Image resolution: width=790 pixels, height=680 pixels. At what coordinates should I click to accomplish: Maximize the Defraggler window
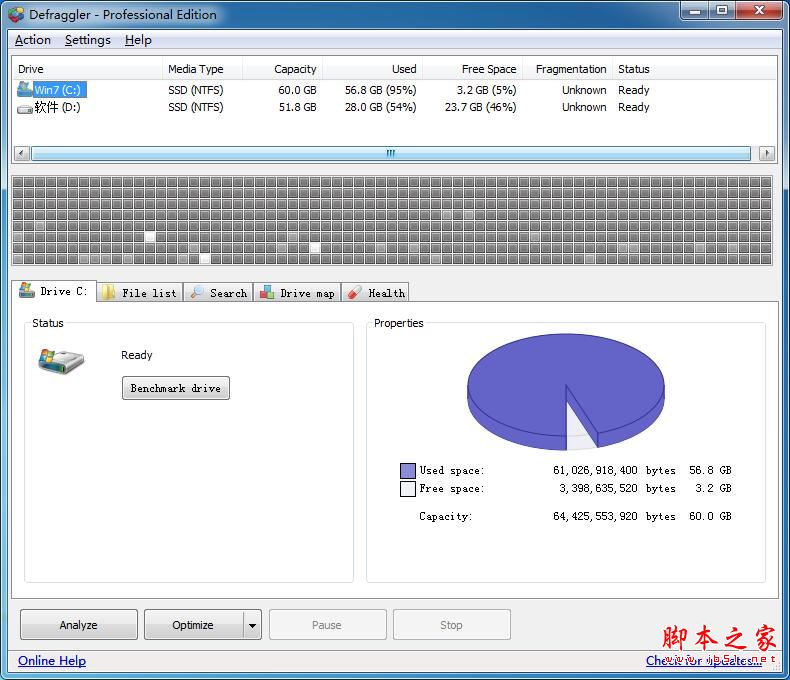[722, 10]
